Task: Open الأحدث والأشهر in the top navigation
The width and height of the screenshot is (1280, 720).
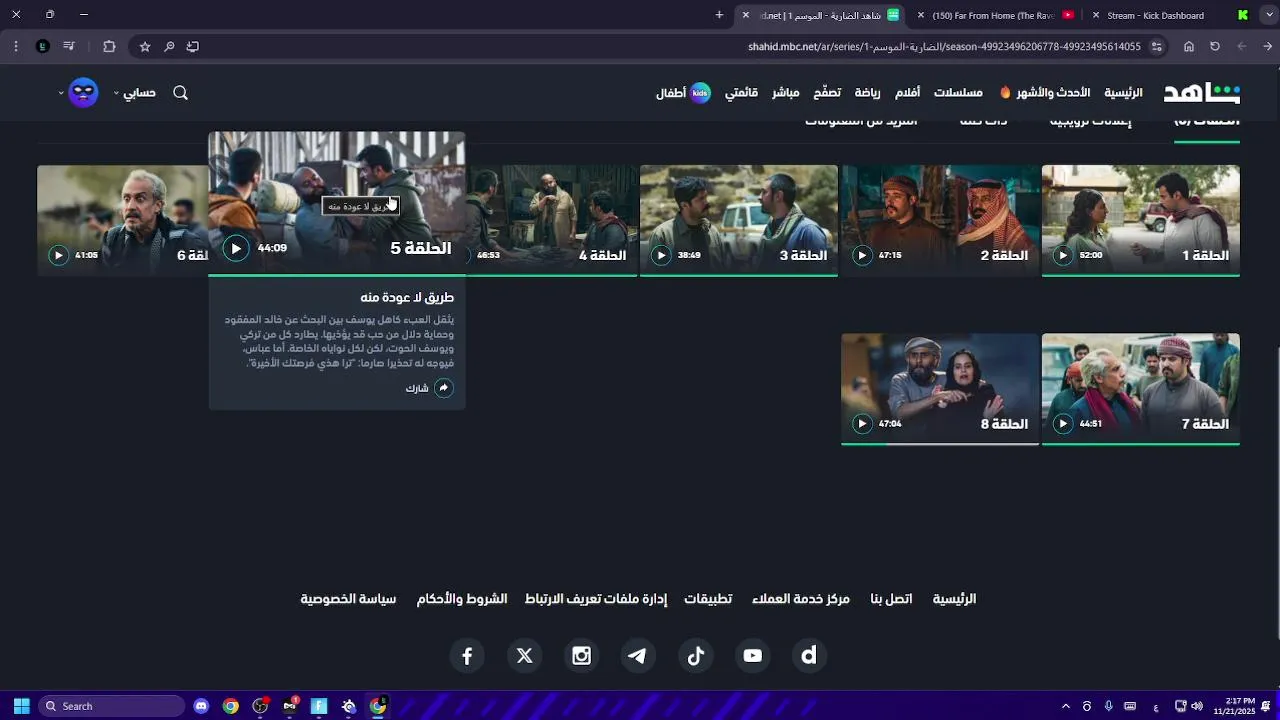Action: pyautogui.click(x=1053, y=93)
